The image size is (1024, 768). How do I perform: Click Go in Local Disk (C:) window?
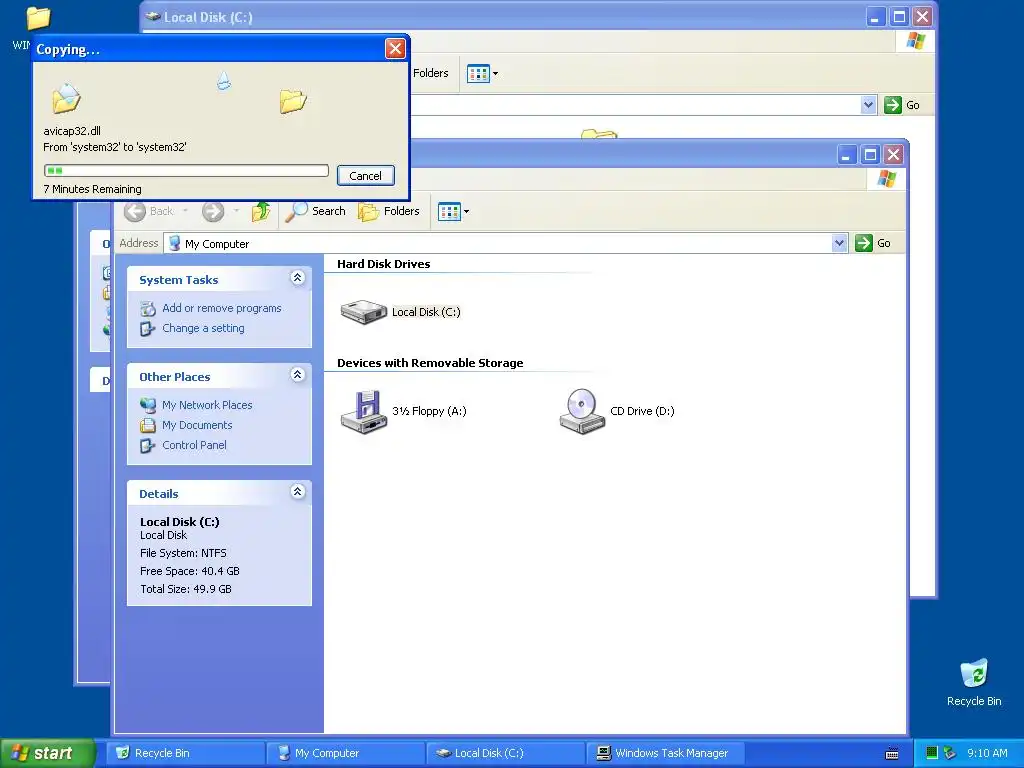click(902, 104)
